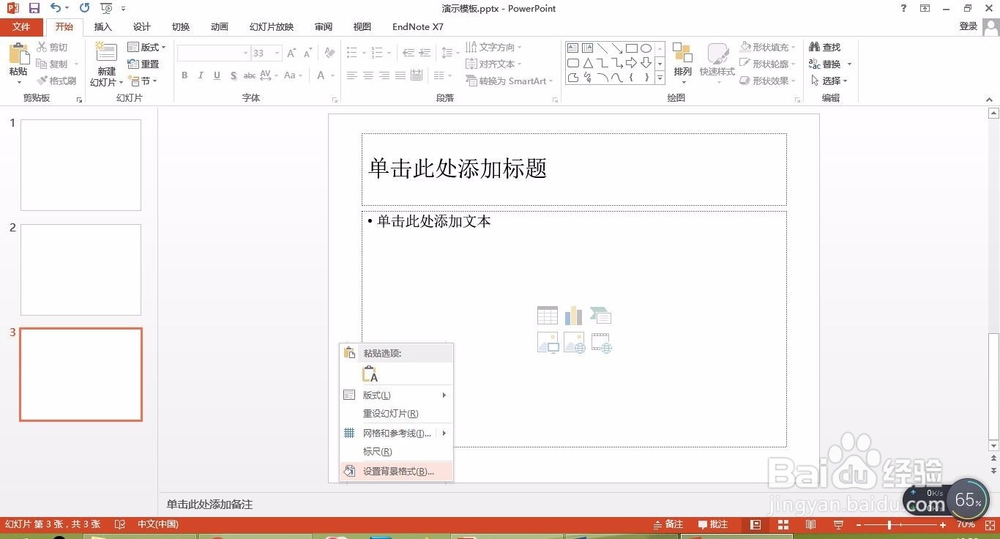
Task: Click Notes (备注) button in status bar
Action: [x=668, y=524]
